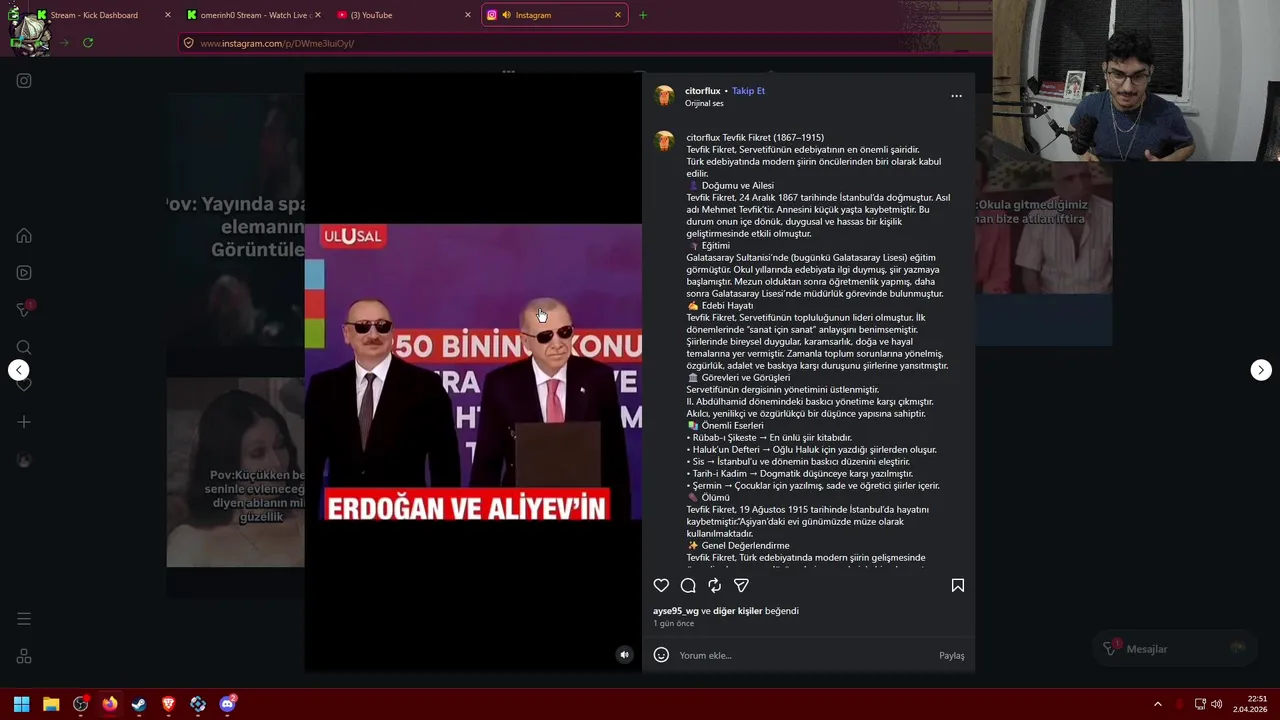
Task: Close the Instagram tab
Action: coord(618,15)
